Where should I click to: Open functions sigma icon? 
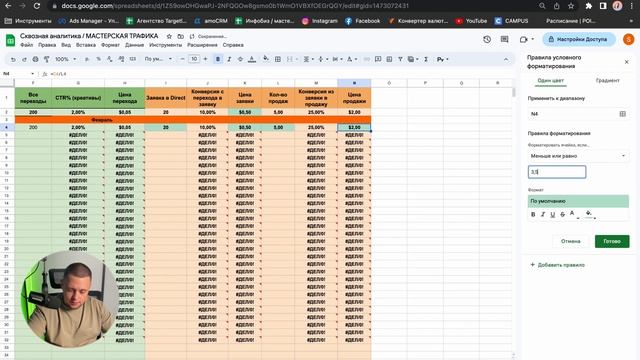point(426,59)
